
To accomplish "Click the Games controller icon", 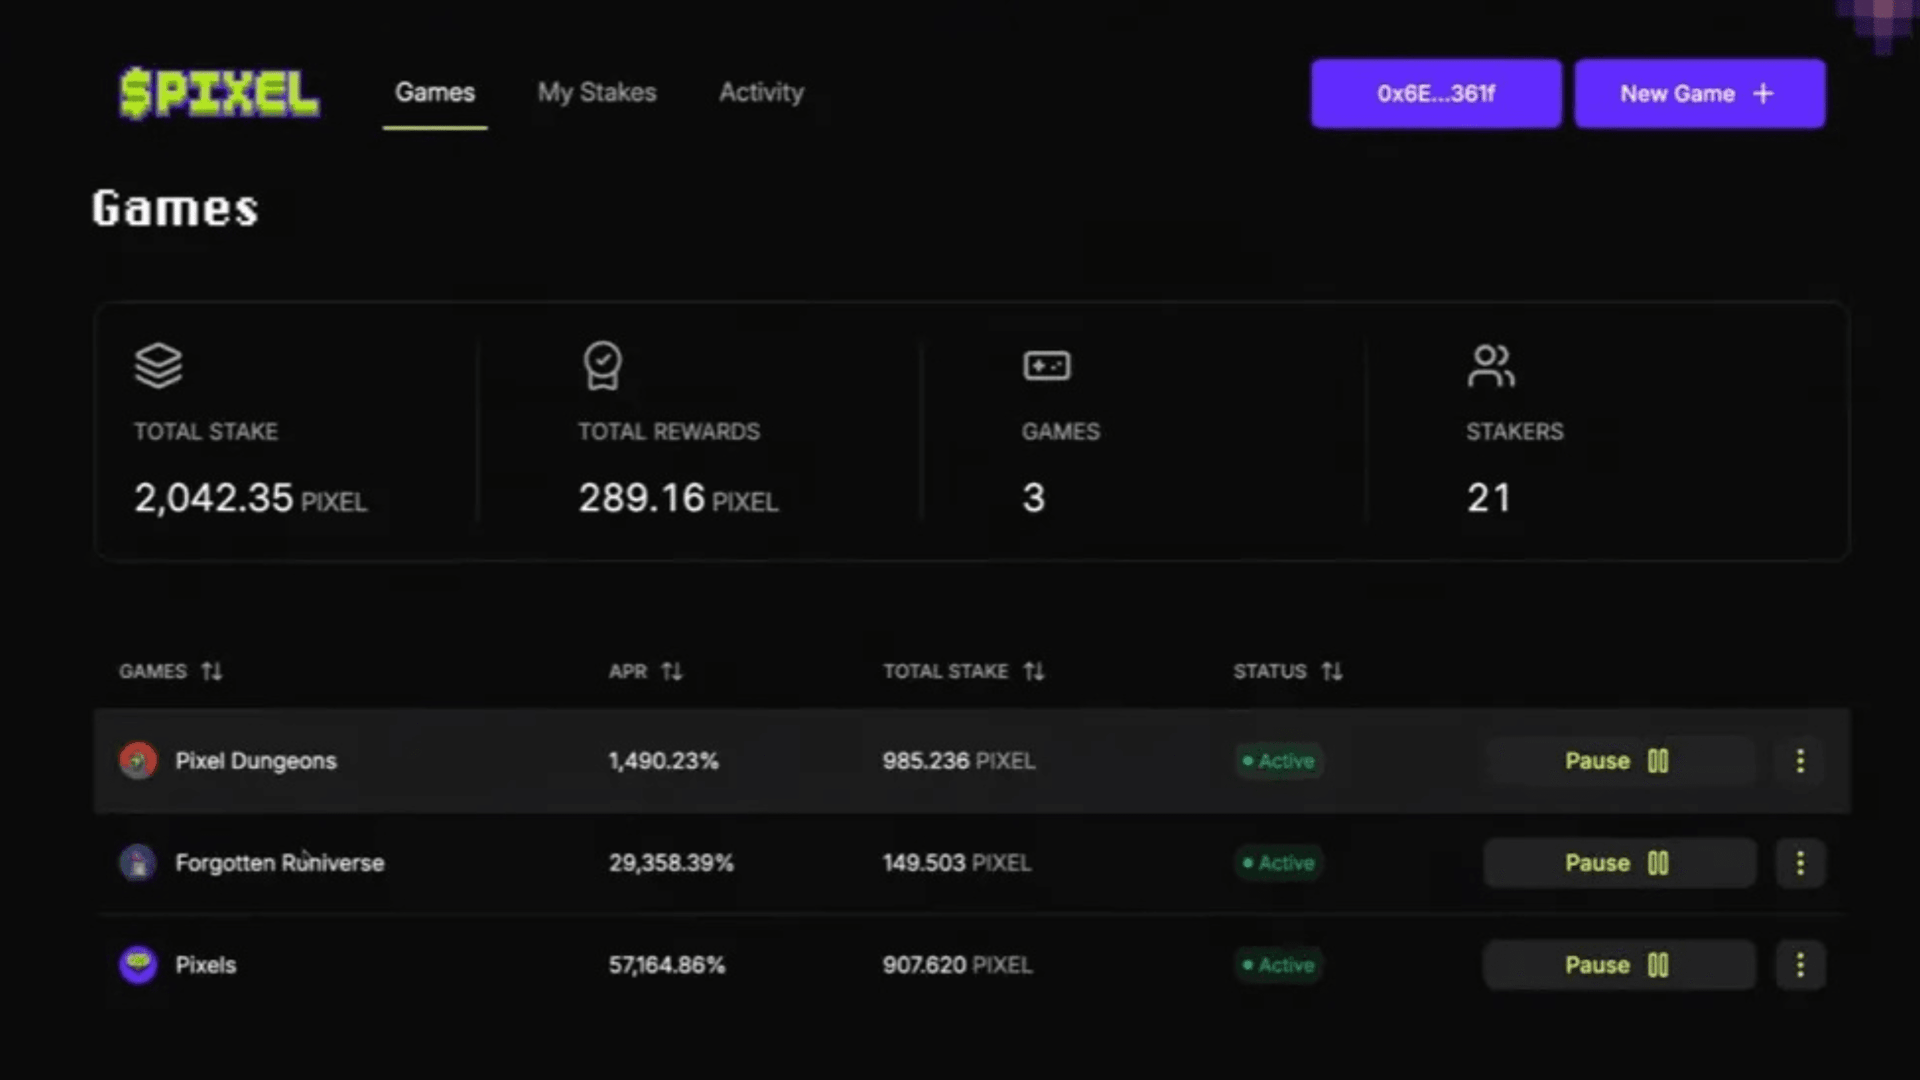I will click(1046, 366).
